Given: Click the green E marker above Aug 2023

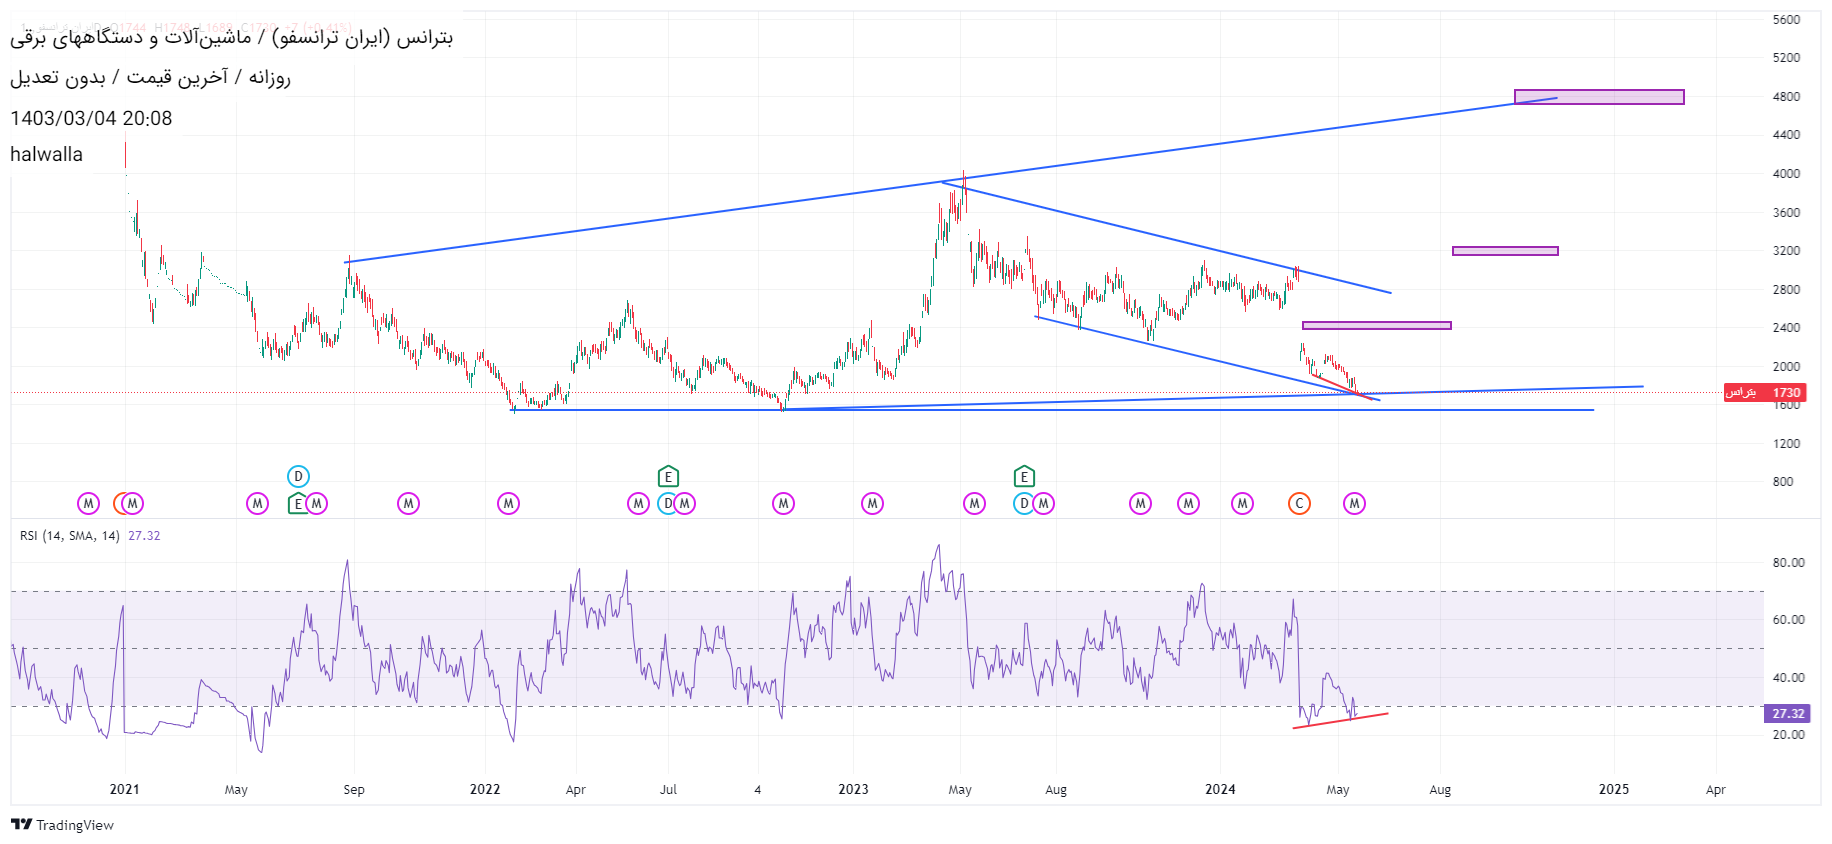Looking at the screenshot, I should click(x=1024, y=476).
